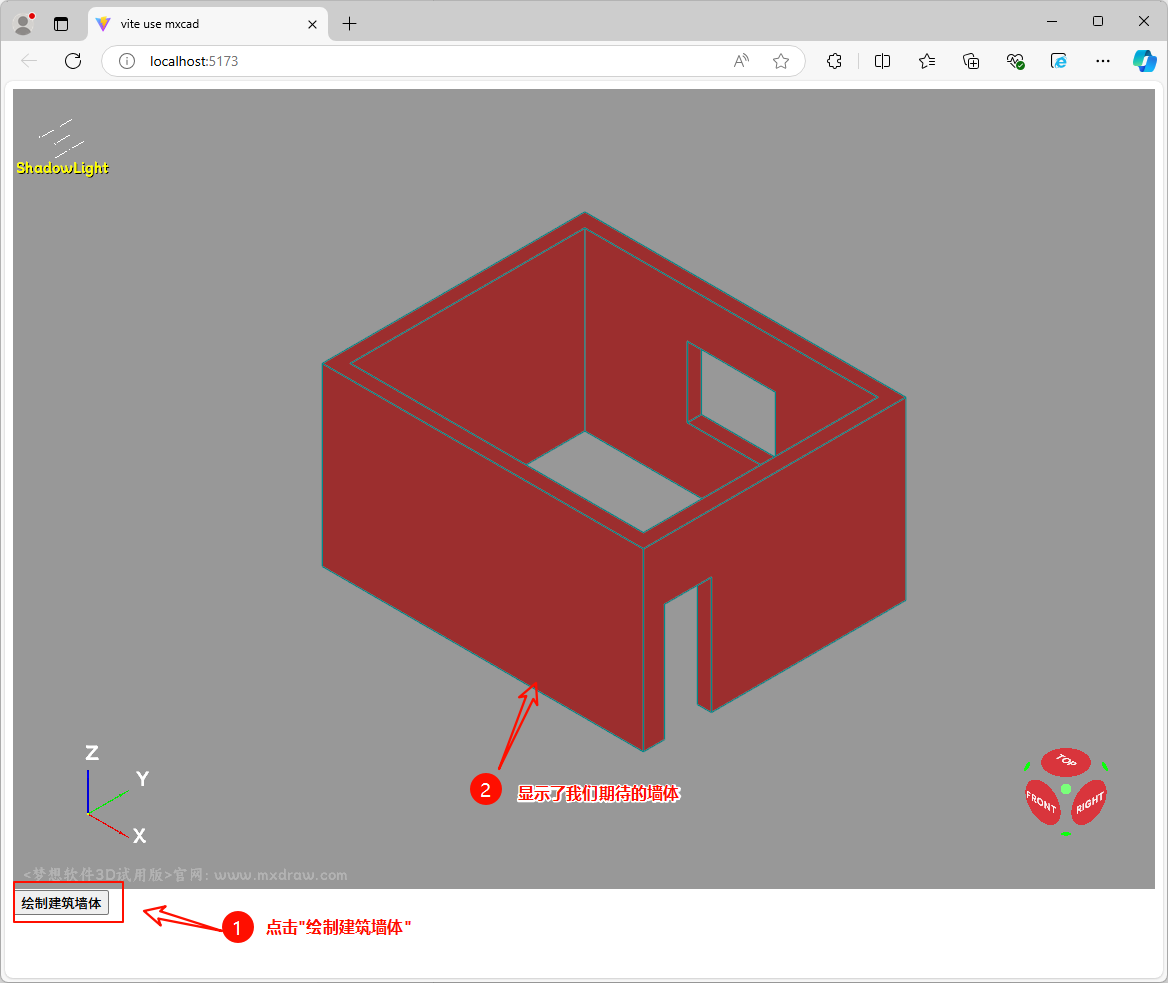The height and width of the screenshot is (983, 1168).
Task: Open a new tab with plus button
Action: (349, 24)
